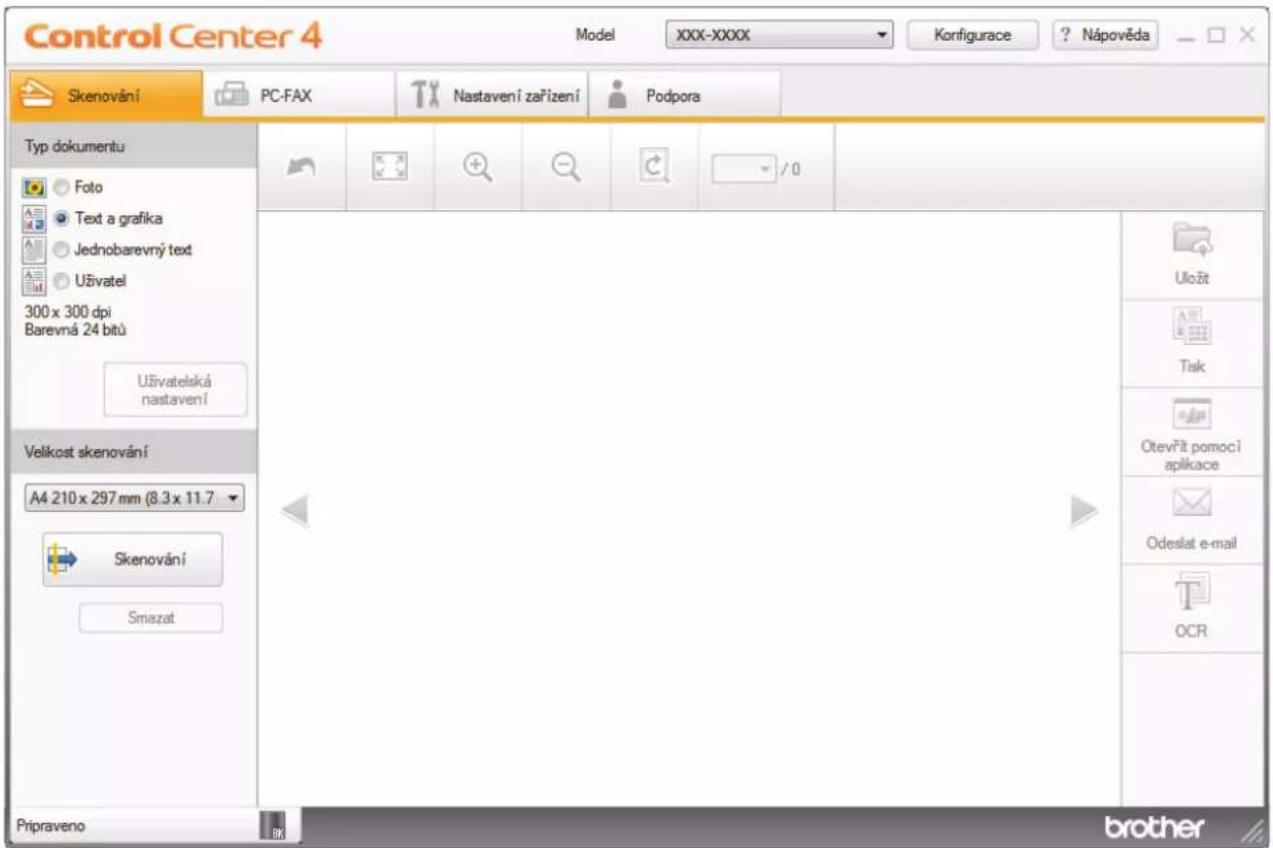Open the scan size dropdown A4 210 x 297 mm

click(x=134, y=497)
